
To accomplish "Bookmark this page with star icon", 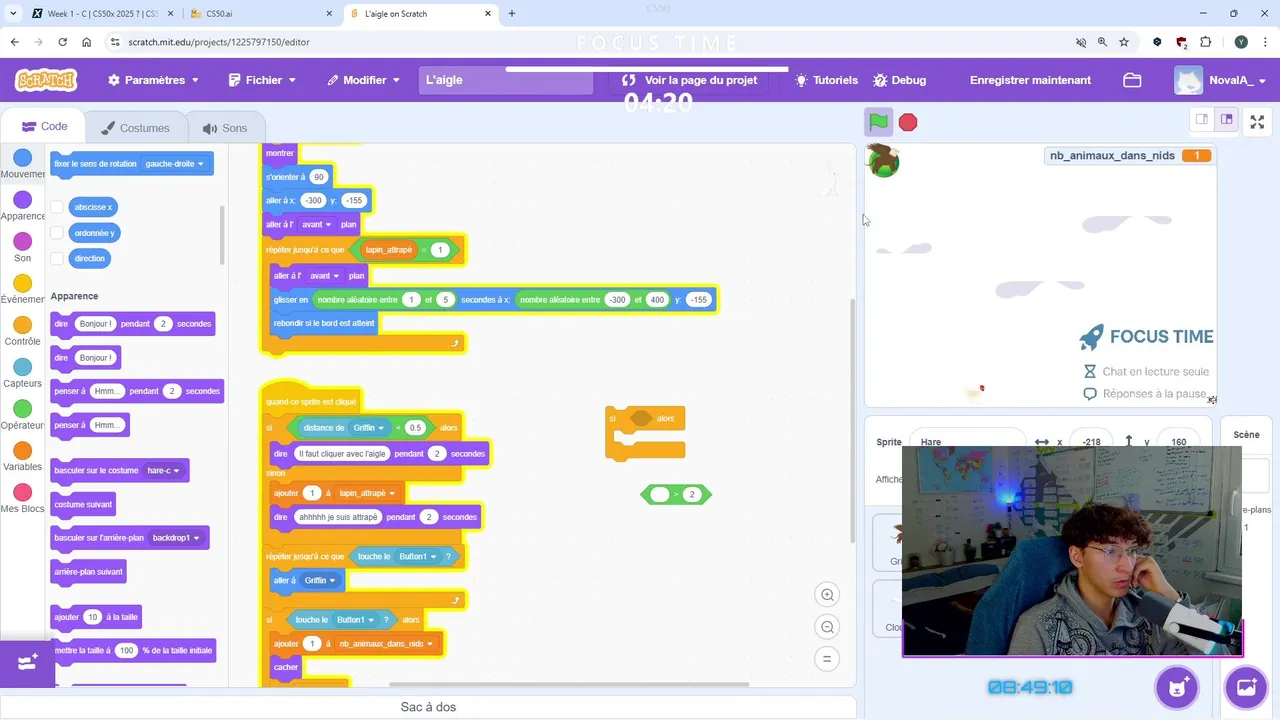I will [1124, 42].
